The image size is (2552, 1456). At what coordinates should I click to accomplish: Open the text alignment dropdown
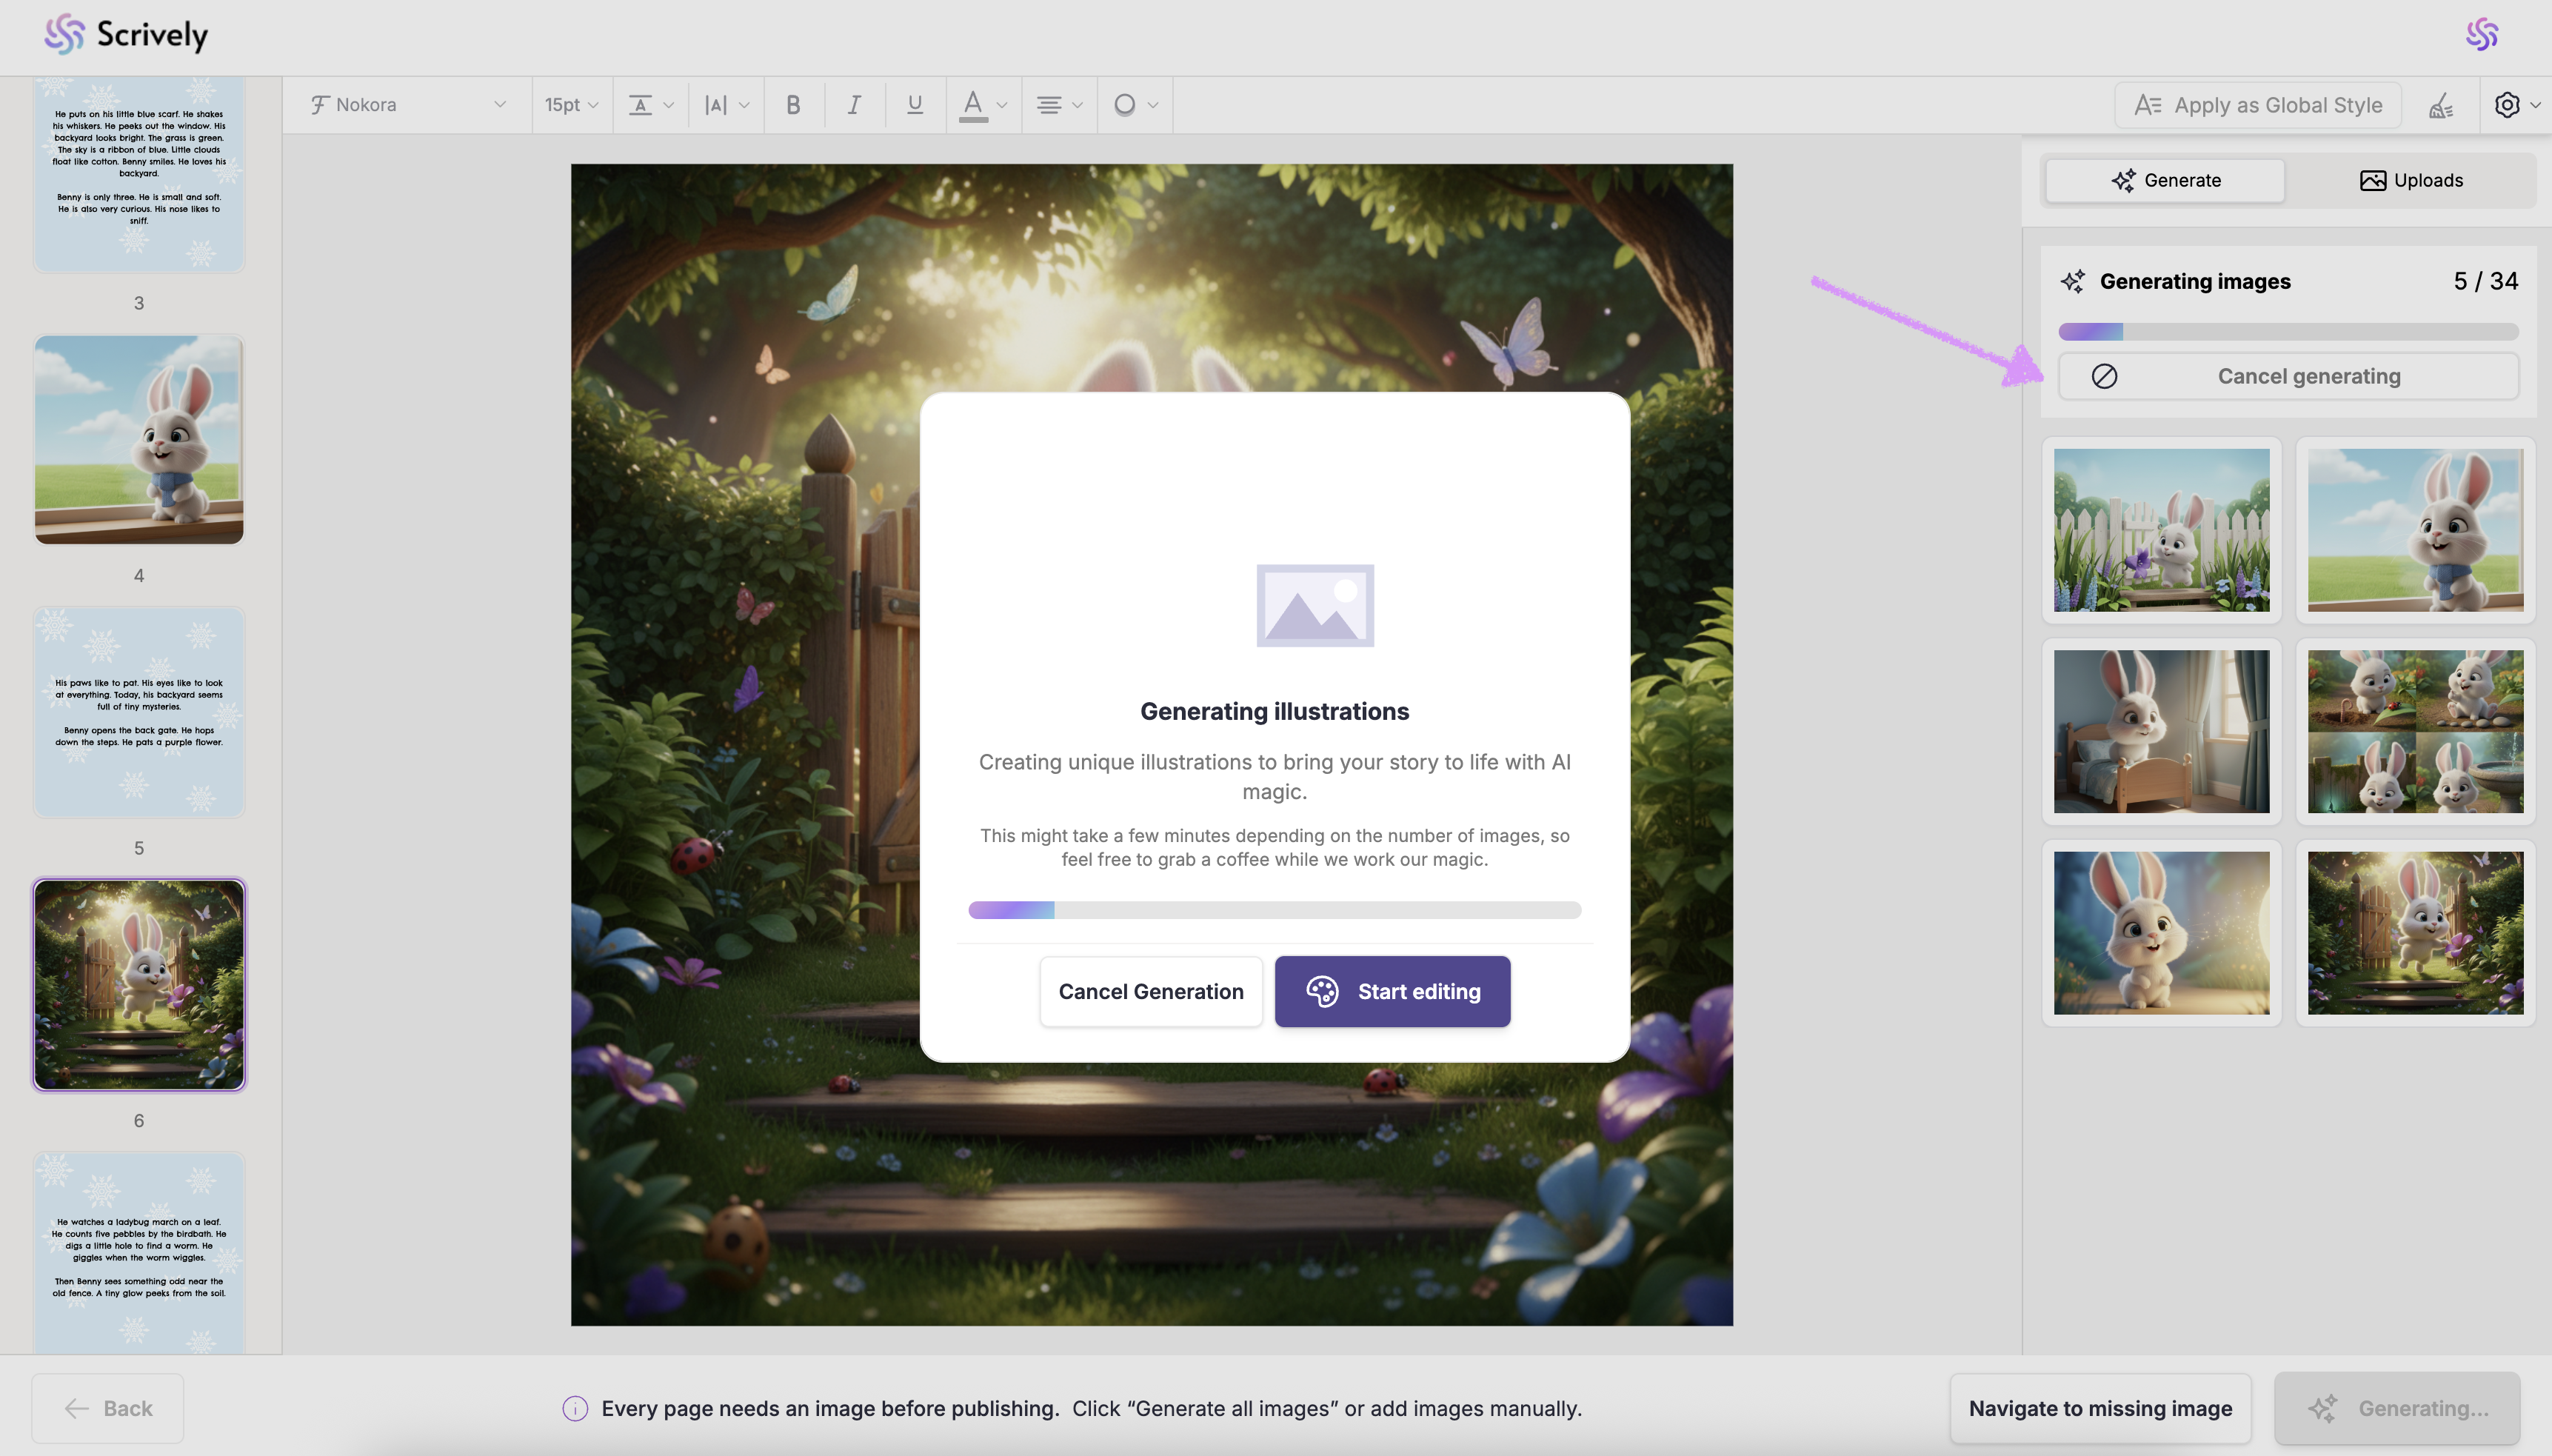(1059, 105)
